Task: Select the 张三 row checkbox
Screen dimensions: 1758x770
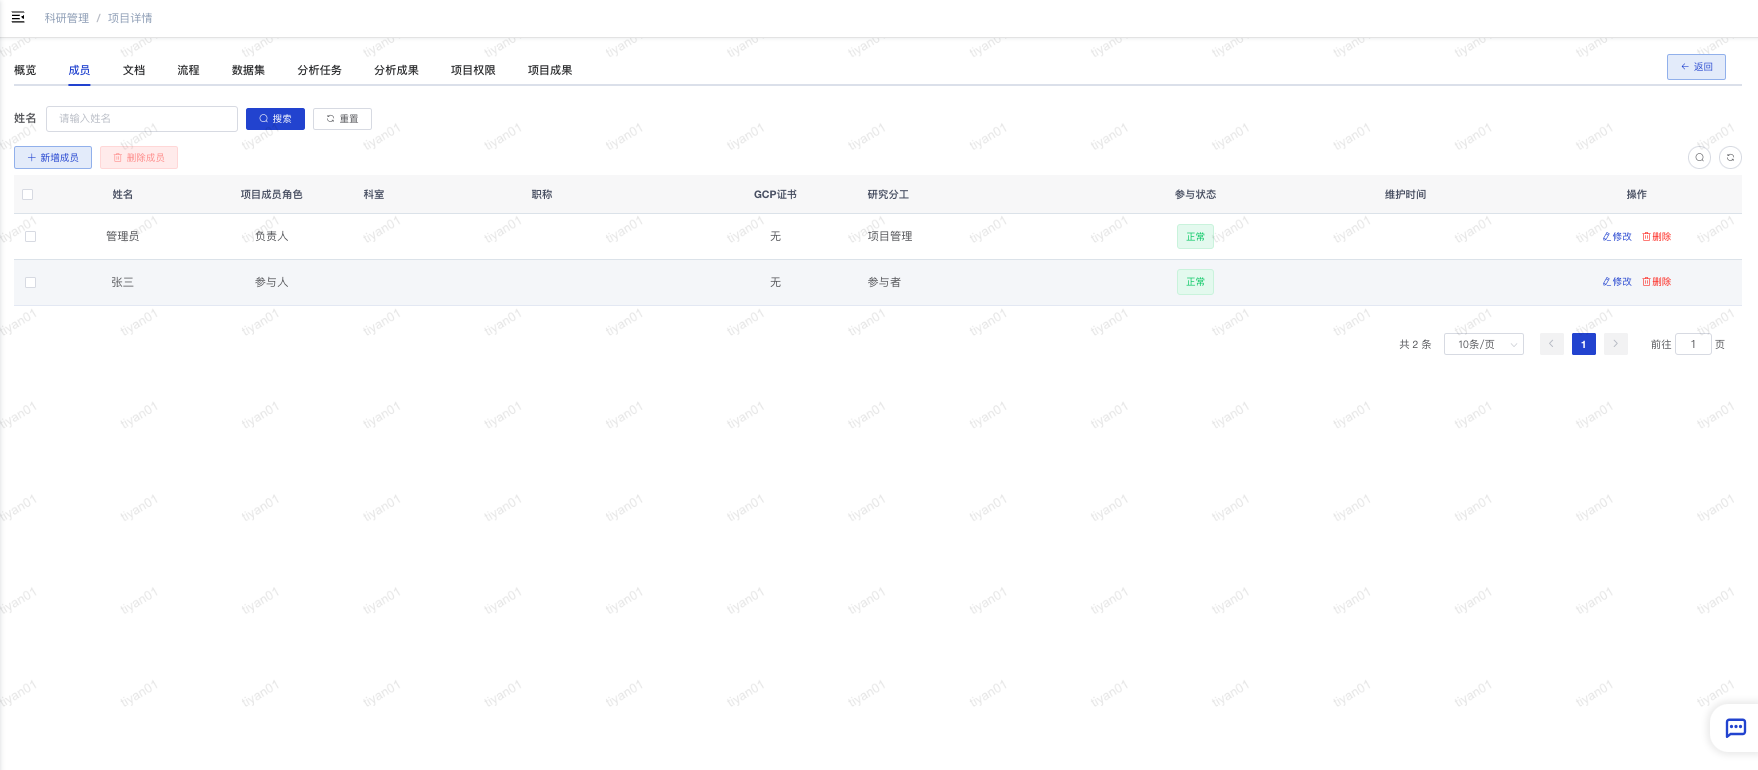Action: [x=30, y=283]
